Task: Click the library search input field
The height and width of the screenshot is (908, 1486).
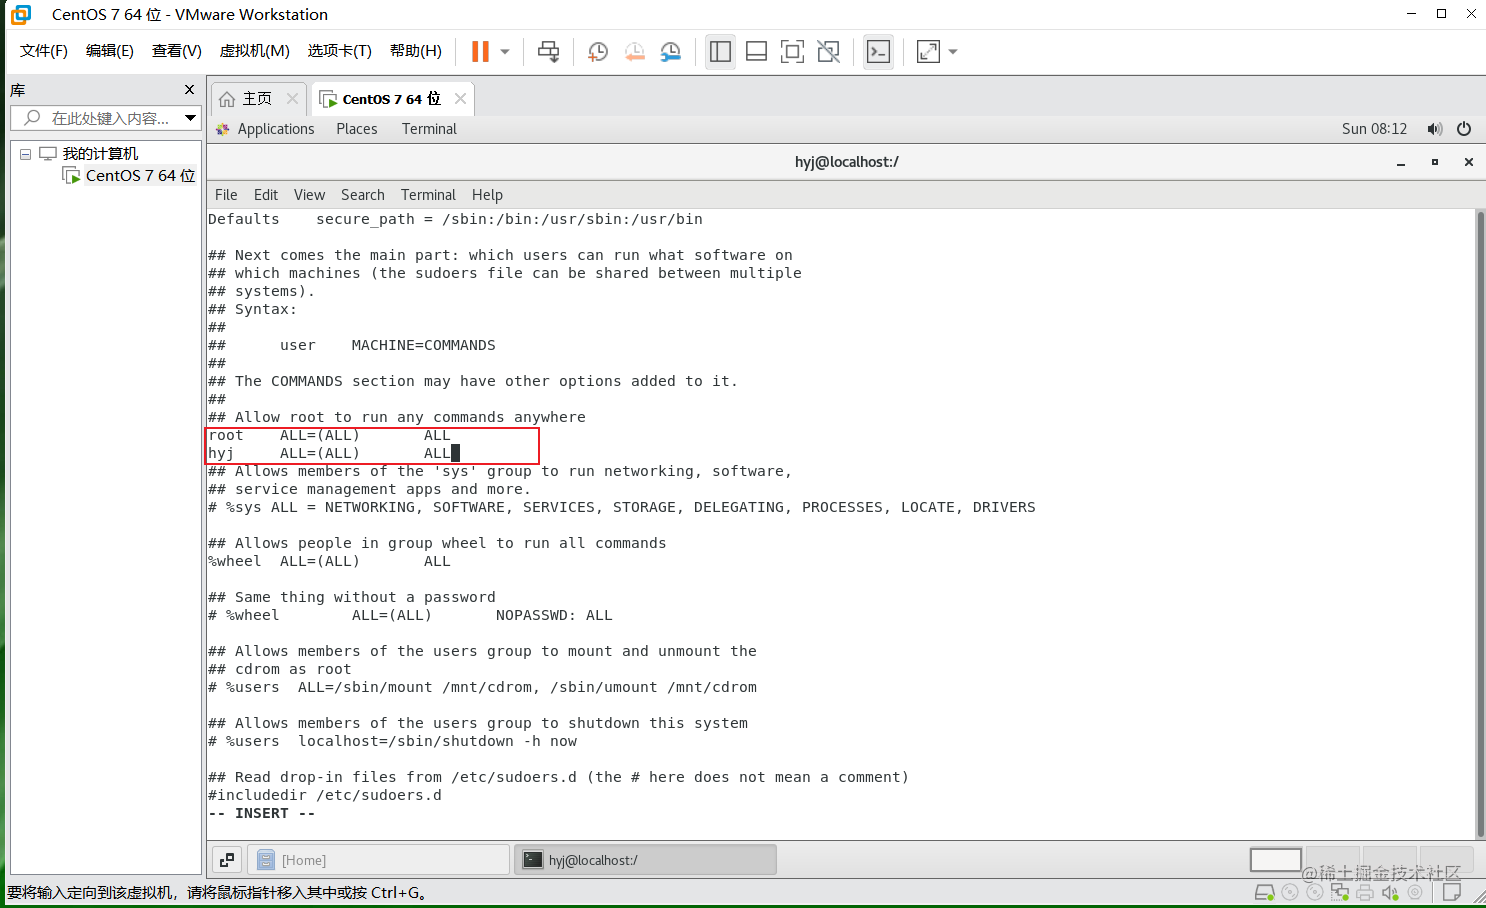Action: click(x=104, y=118)
